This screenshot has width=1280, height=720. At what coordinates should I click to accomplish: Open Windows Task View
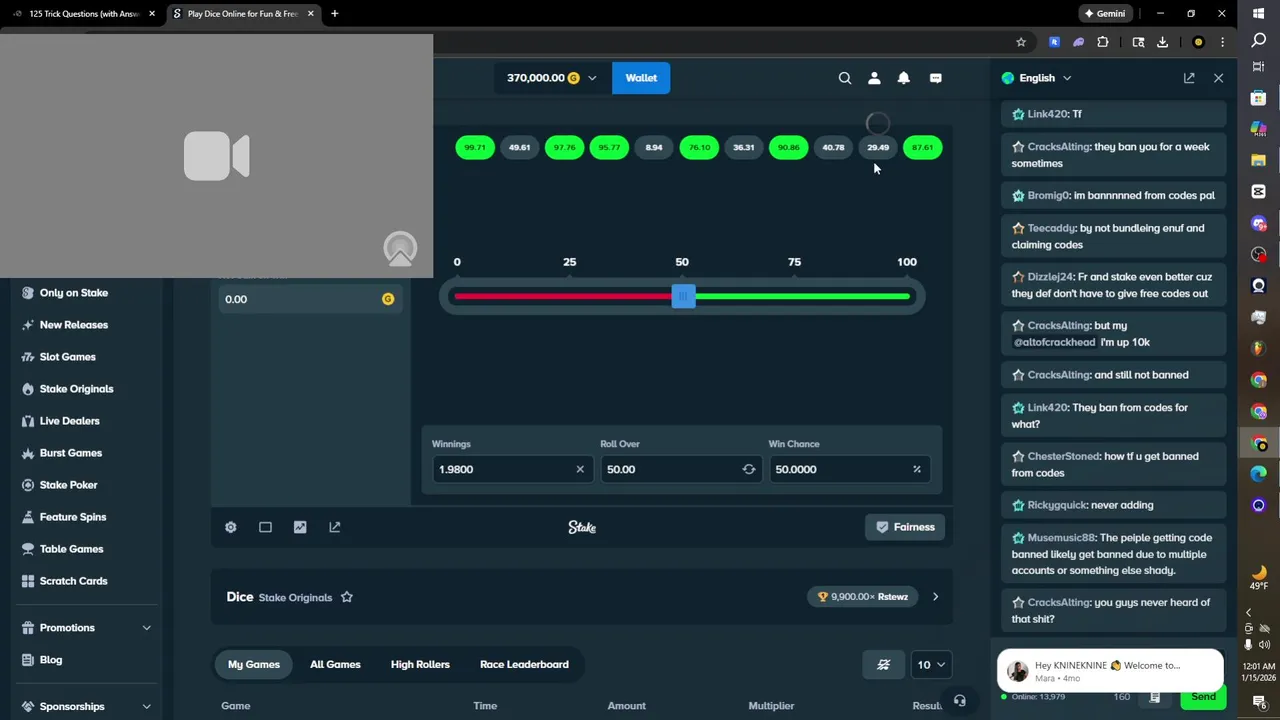point(1259,67)
